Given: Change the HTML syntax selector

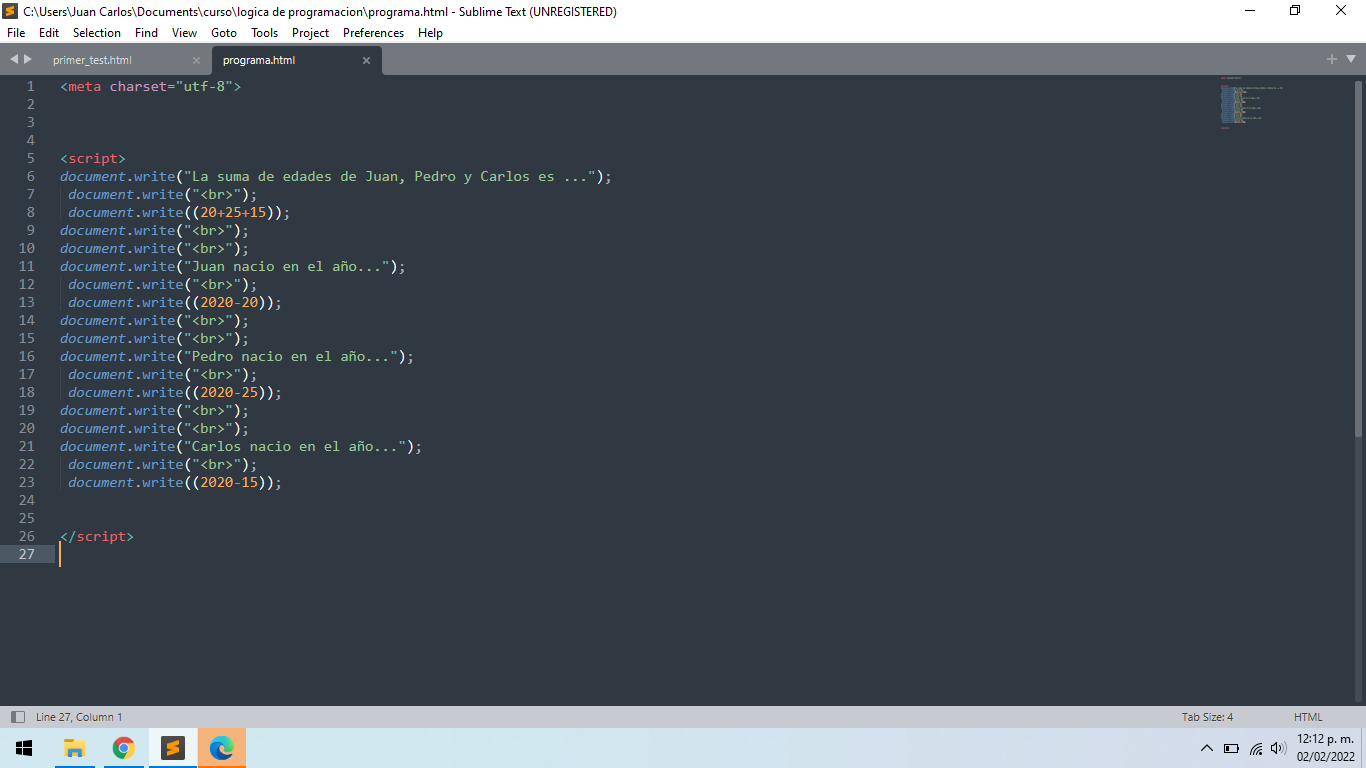Looking at the screenshot, I should (x=1308, y=717).
